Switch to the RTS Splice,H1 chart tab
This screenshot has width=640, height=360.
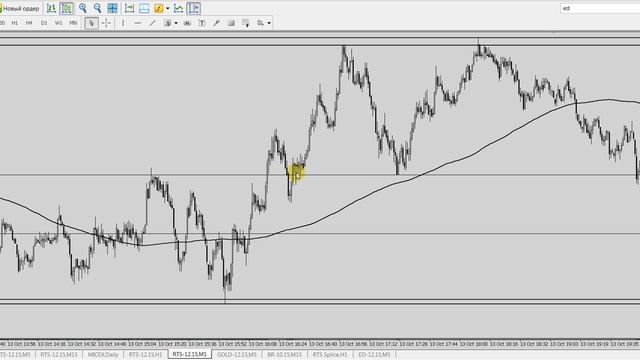coord(330,355)
